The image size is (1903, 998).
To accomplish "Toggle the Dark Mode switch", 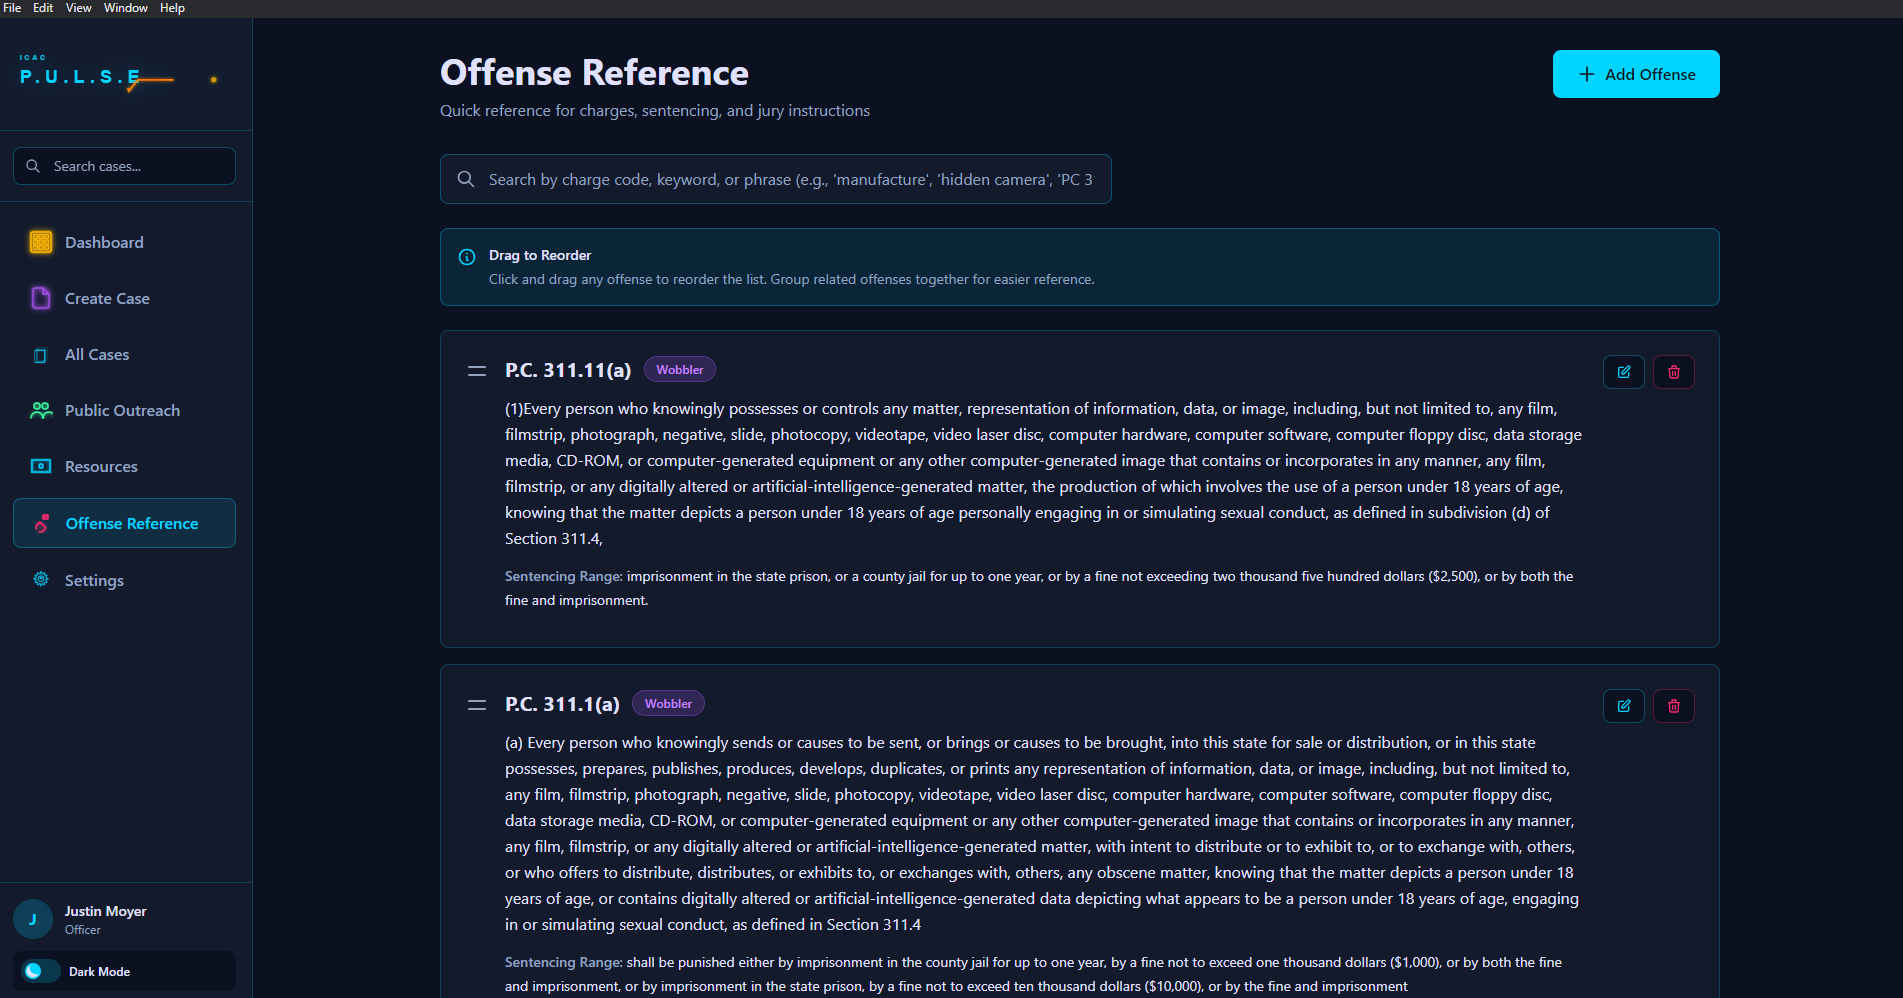I will (41, 971).
